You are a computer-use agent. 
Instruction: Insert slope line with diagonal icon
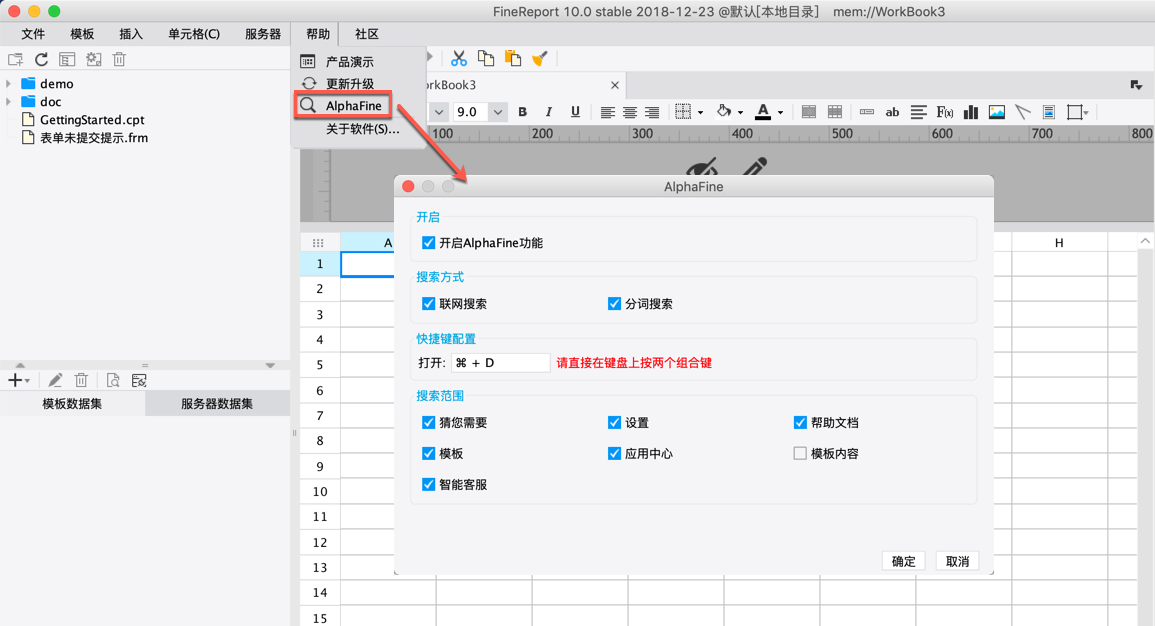(1022, 112)
